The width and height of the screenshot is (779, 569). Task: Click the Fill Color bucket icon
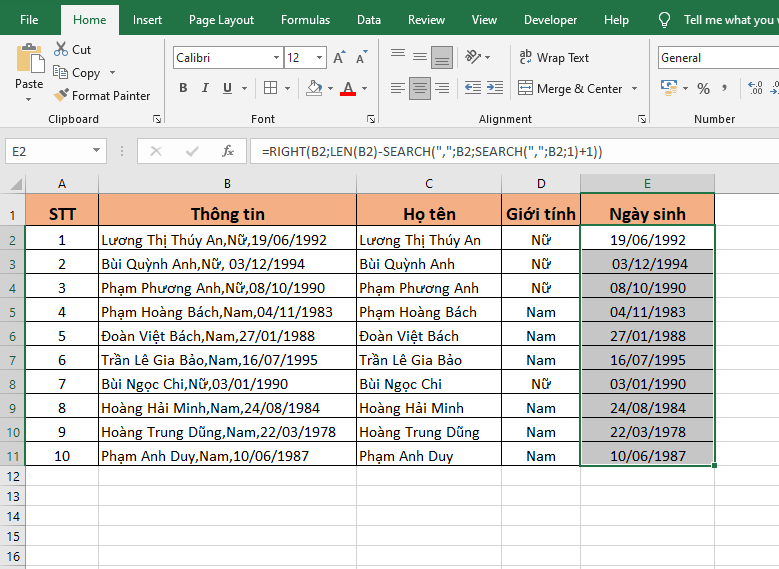tap(314, 88)
